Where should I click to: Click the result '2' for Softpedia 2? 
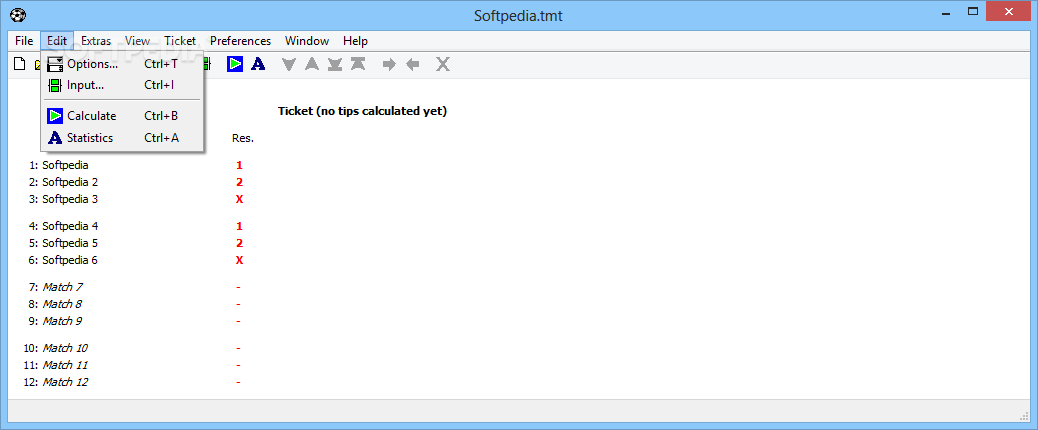[x=239, y=182]
